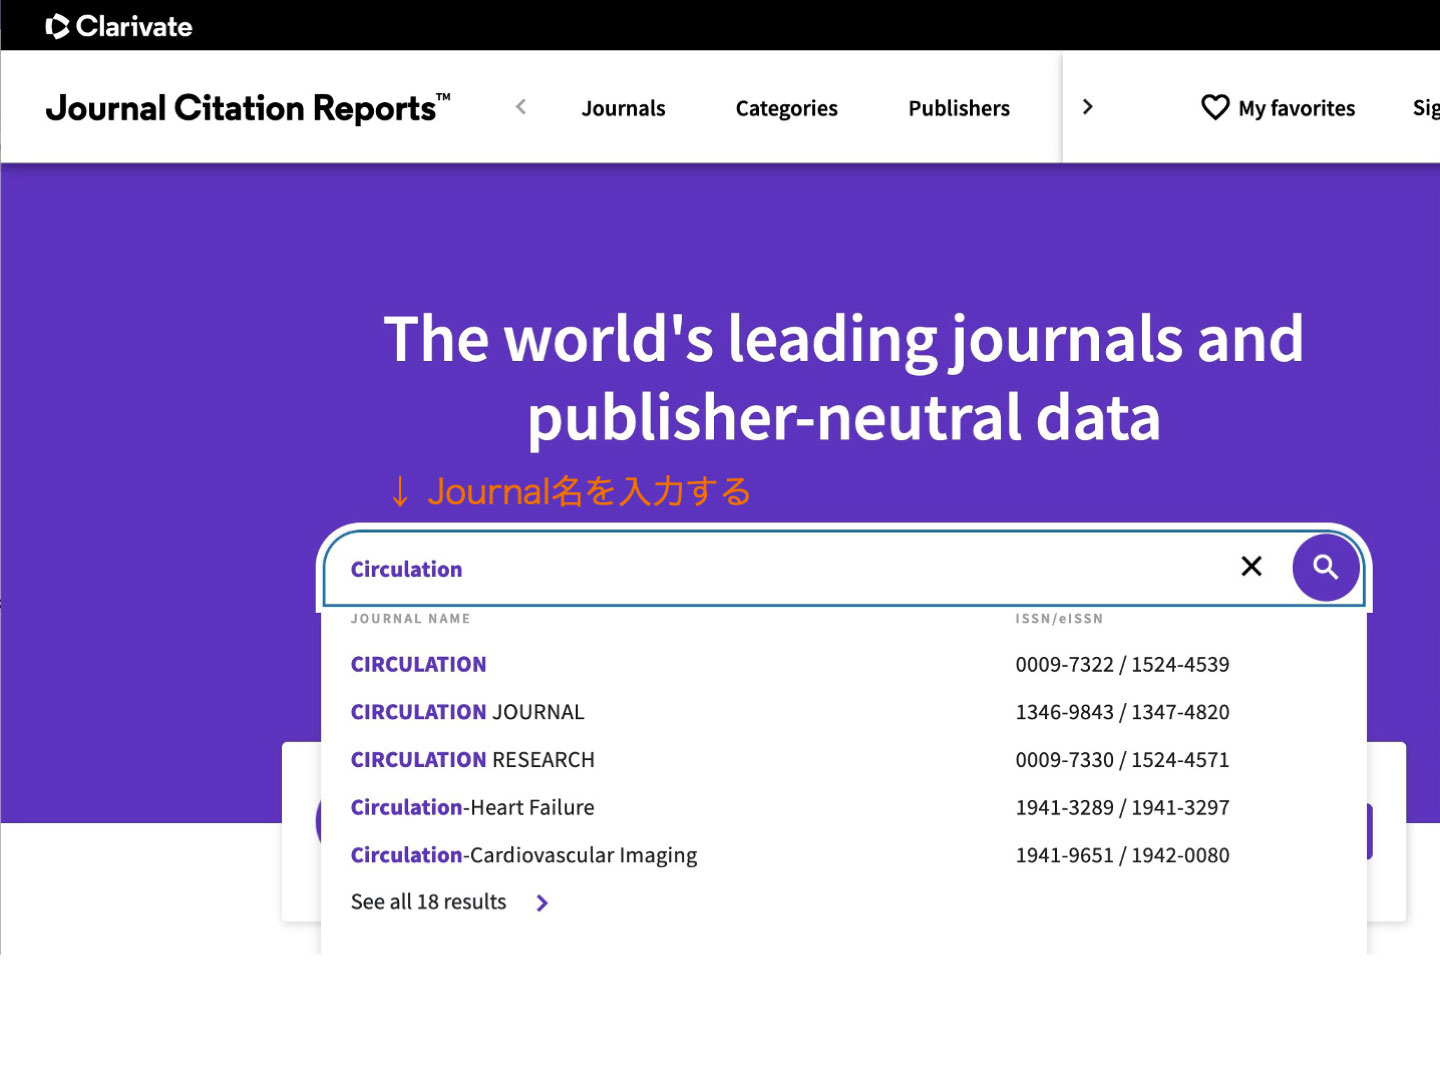Click ISSN 0009-7322 / 1524-4539
This screenshot has height=1080, width=1440.
pos(1123,664)
